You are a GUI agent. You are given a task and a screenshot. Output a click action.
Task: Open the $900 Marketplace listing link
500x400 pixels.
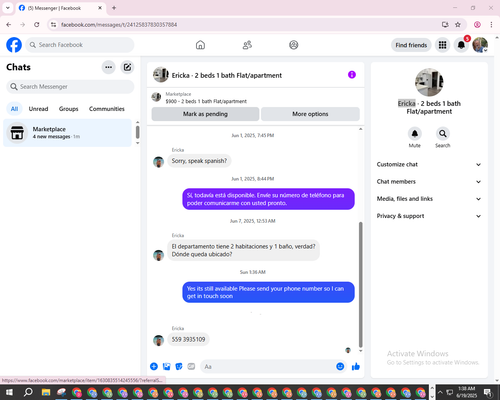tap(206, 101)
